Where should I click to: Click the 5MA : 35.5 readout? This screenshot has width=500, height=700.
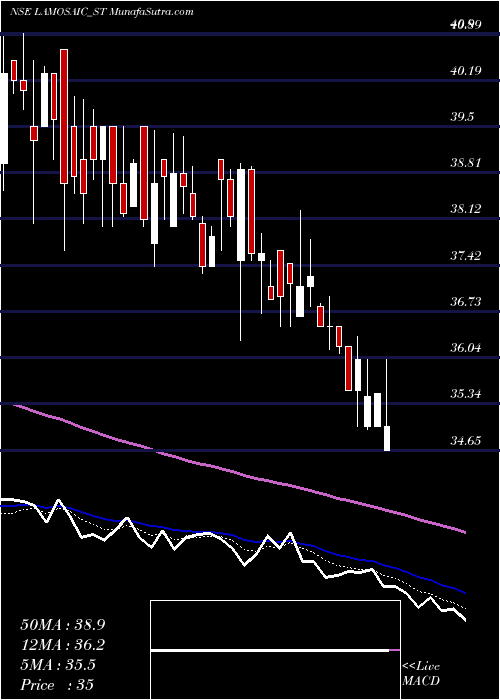coord(57,665)
